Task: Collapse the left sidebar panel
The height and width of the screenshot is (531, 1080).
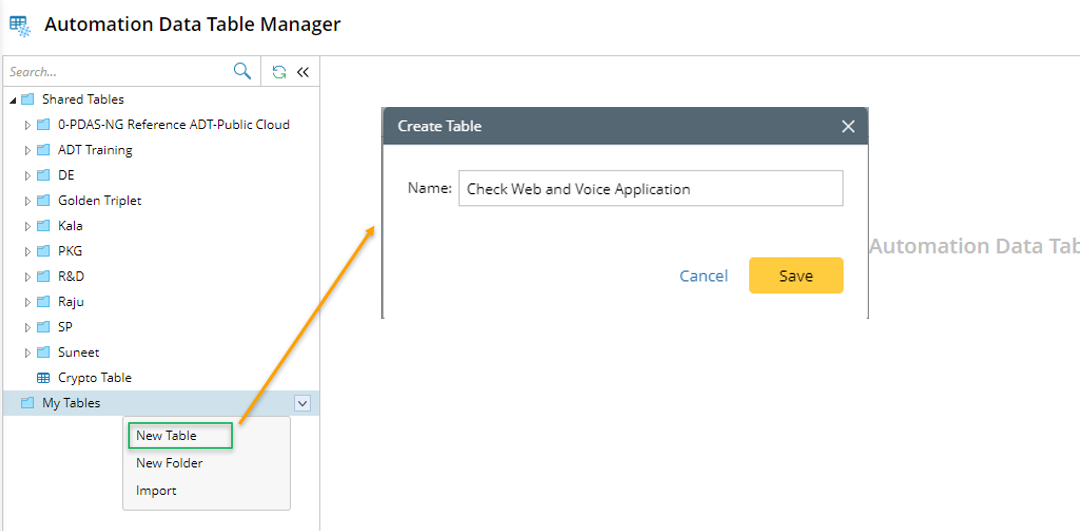Action: (303, 72)
